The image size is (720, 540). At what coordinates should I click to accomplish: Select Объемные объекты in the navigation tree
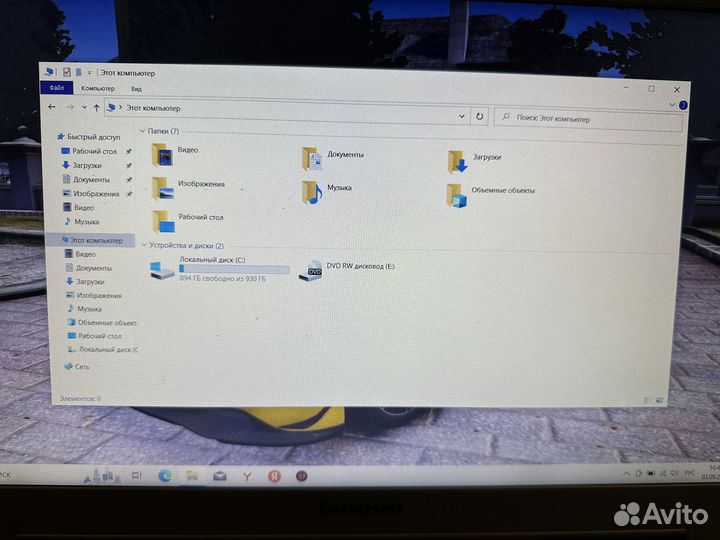click(x=102, y=322)
